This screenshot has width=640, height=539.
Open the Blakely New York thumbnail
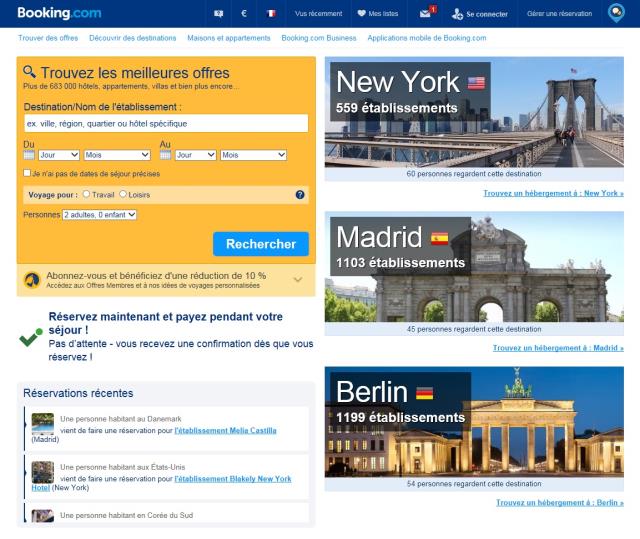tap(43, 472)
